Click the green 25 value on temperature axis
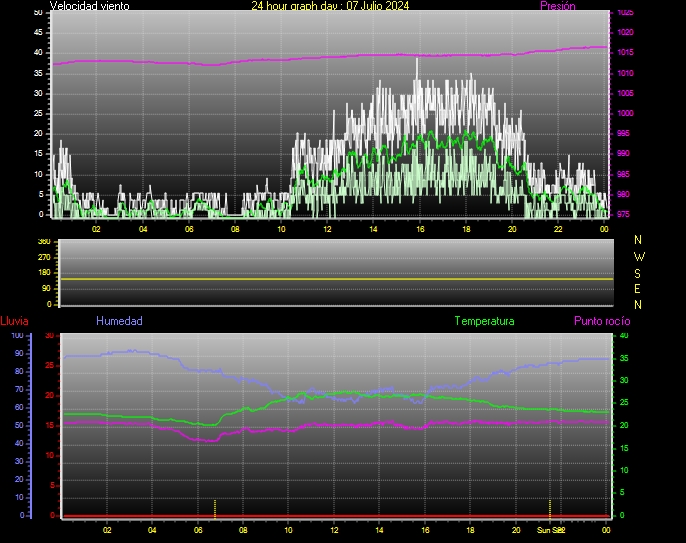Image resolution: width=686 pixels, height=543 pixels. (623, 403)
